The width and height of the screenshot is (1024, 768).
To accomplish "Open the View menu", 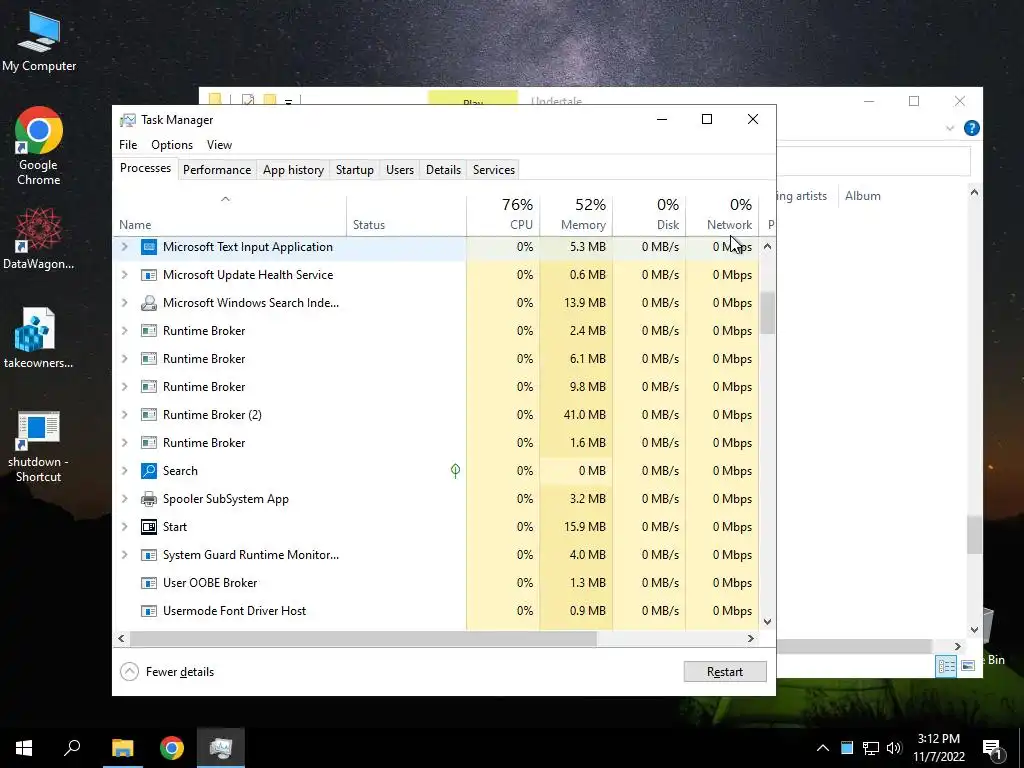I will [x=219, y=145].
